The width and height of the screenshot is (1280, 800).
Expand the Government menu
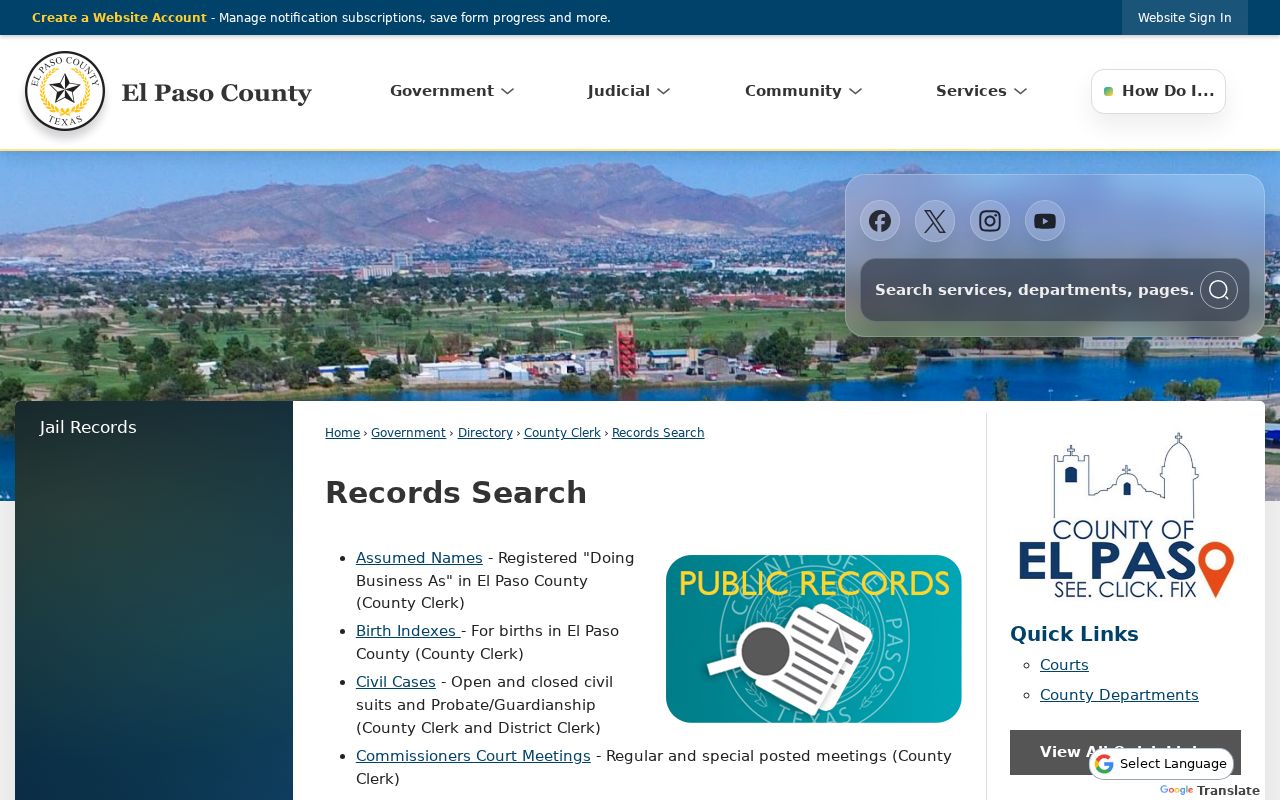pyautogui.click(x=452, y=91)
